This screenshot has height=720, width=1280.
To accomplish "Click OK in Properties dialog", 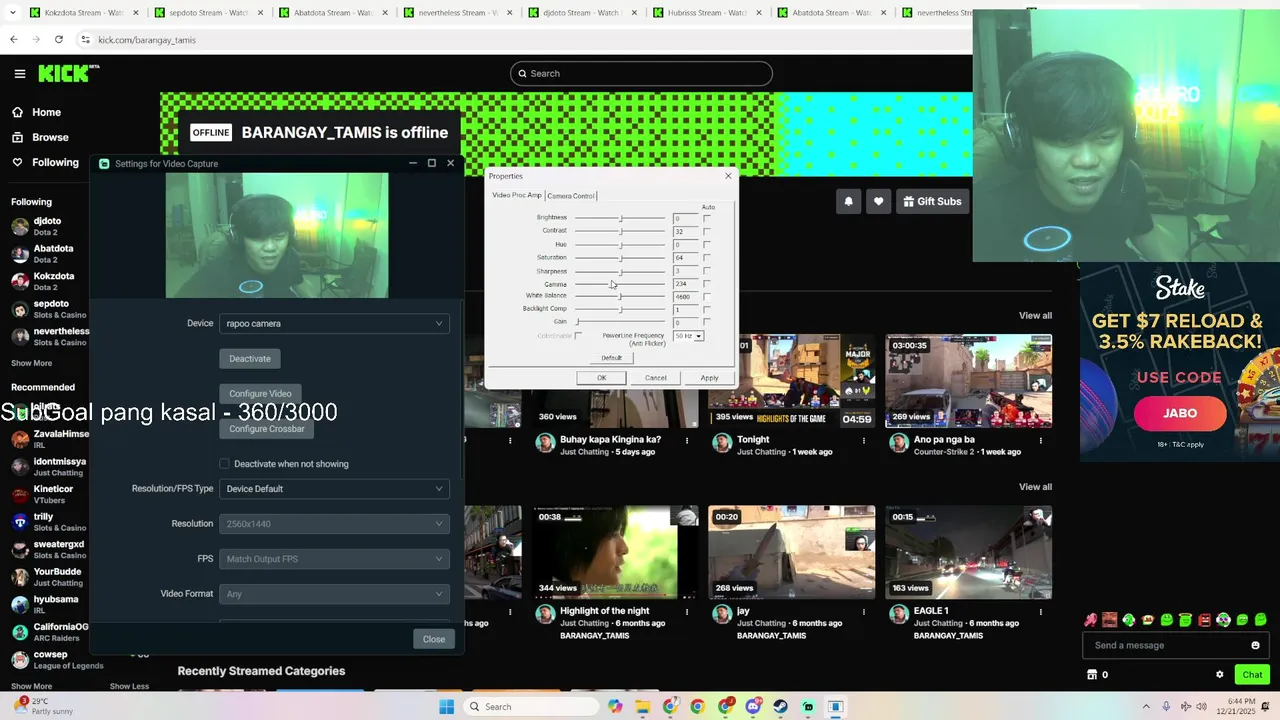I will pyautogui.click(x=601, y=378).
